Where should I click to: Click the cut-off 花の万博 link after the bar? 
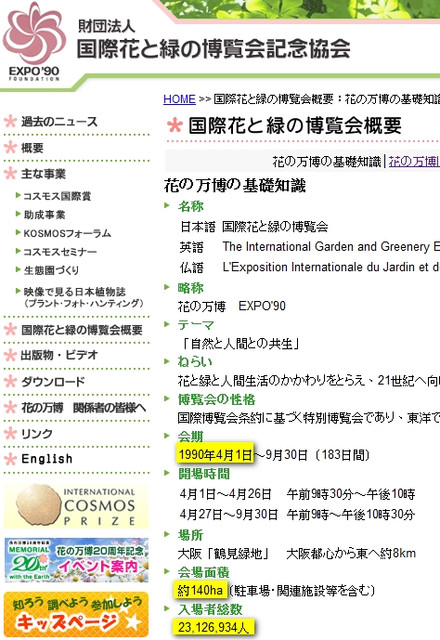pyautogui.click(x=414, y=162)
